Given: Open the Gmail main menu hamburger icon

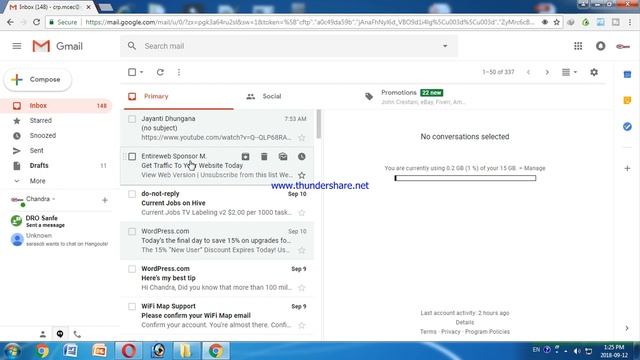Looking at the screenshot, I should [17, 46].
